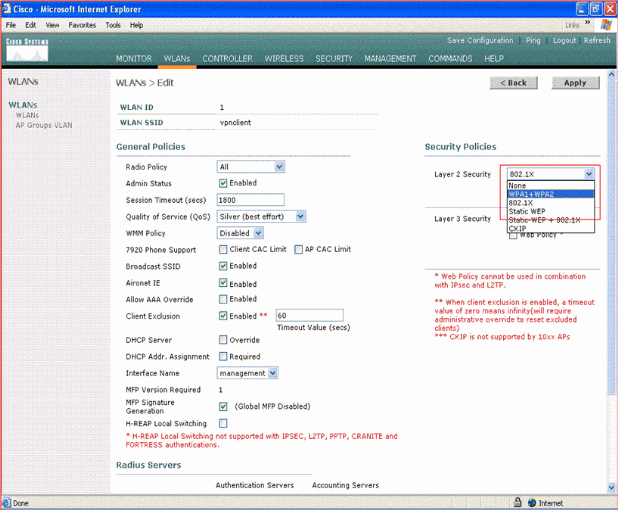Open the Quality of Service dropdown
Image resolution: width=618 pixels, height=510 pixels.
click(x=261, y=216)
